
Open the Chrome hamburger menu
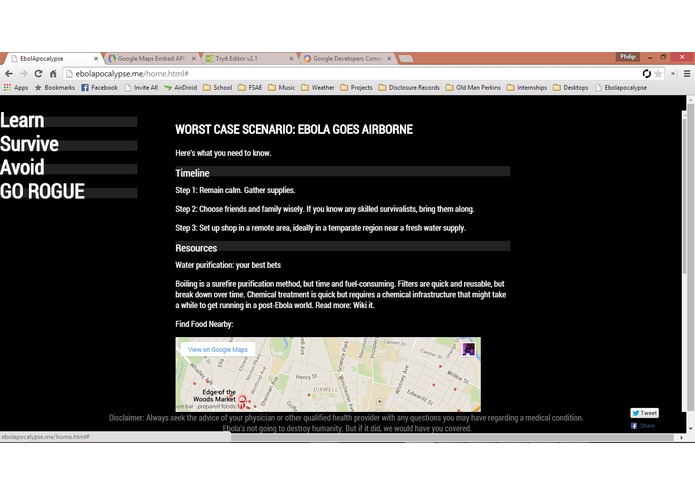coord(687,74)
